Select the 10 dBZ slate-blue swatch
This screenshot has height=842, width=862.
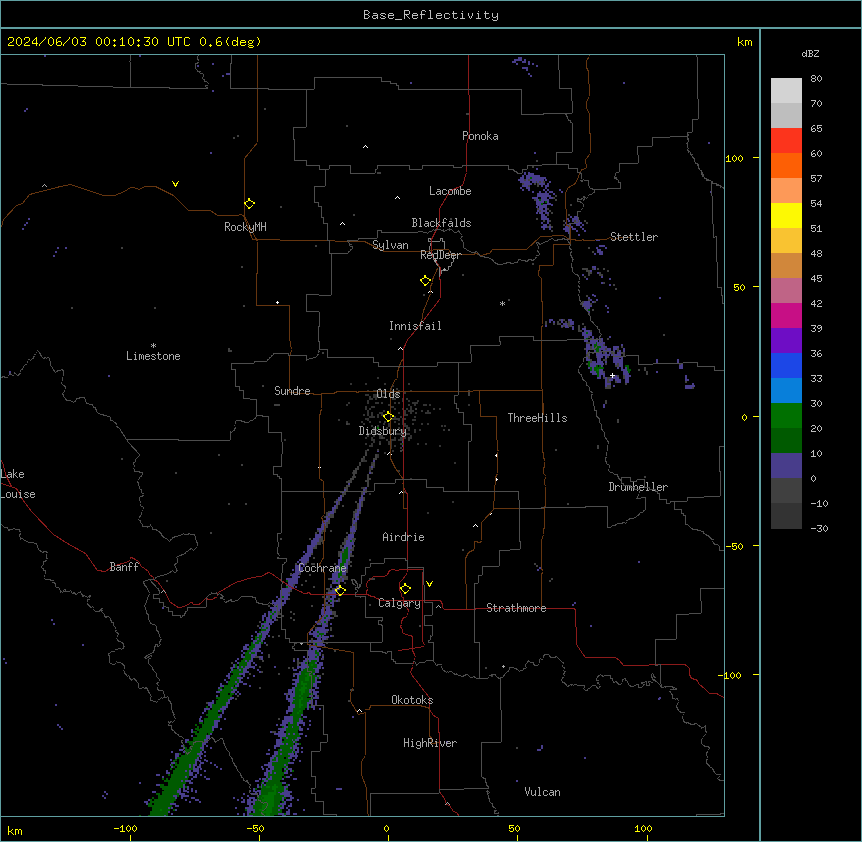tap(786, 465)
